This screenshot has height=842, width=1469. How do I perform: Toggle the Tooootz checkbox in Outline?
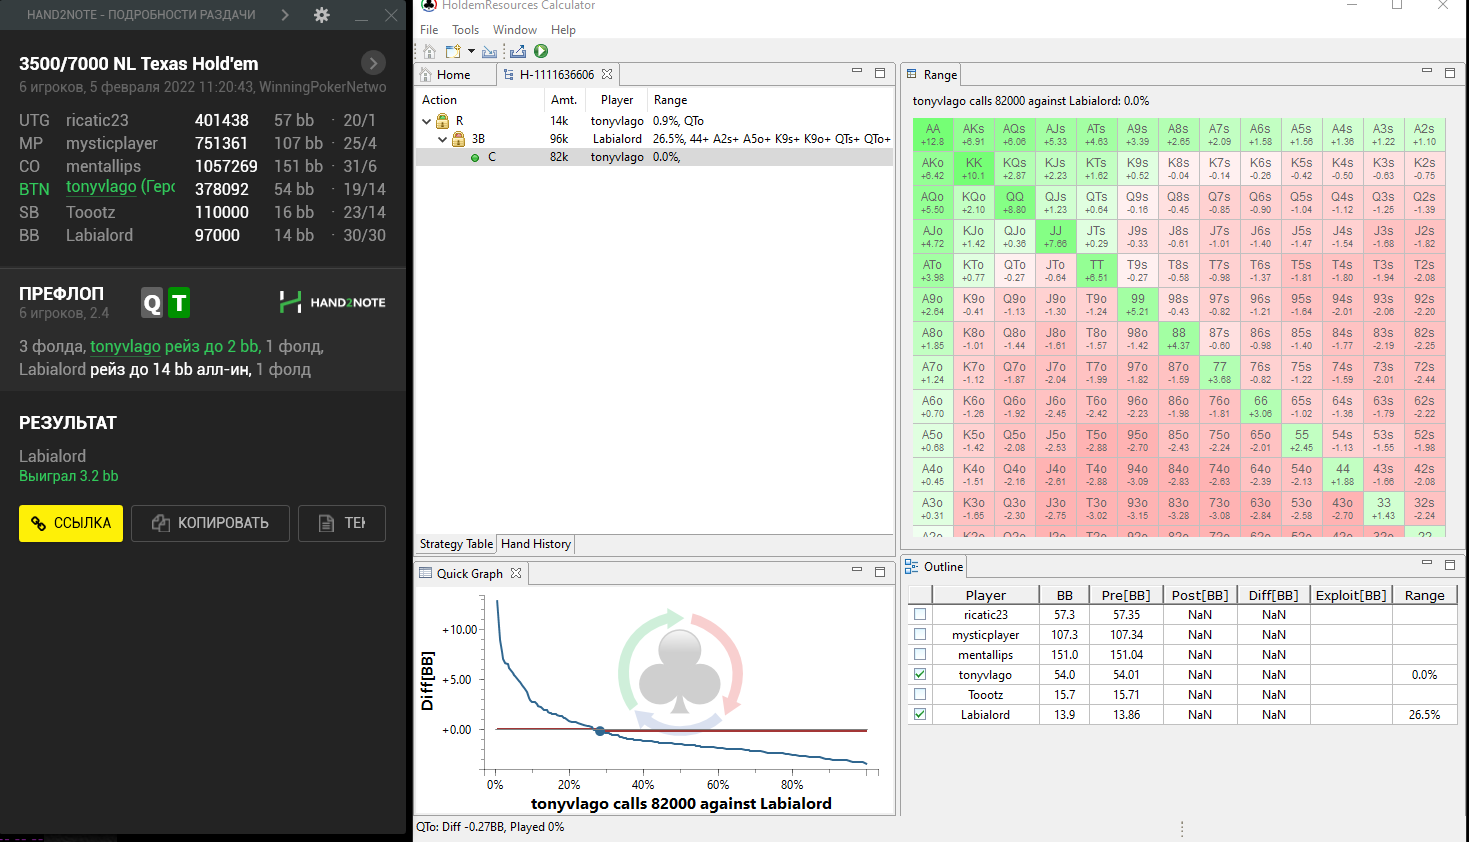click(920, 694)
